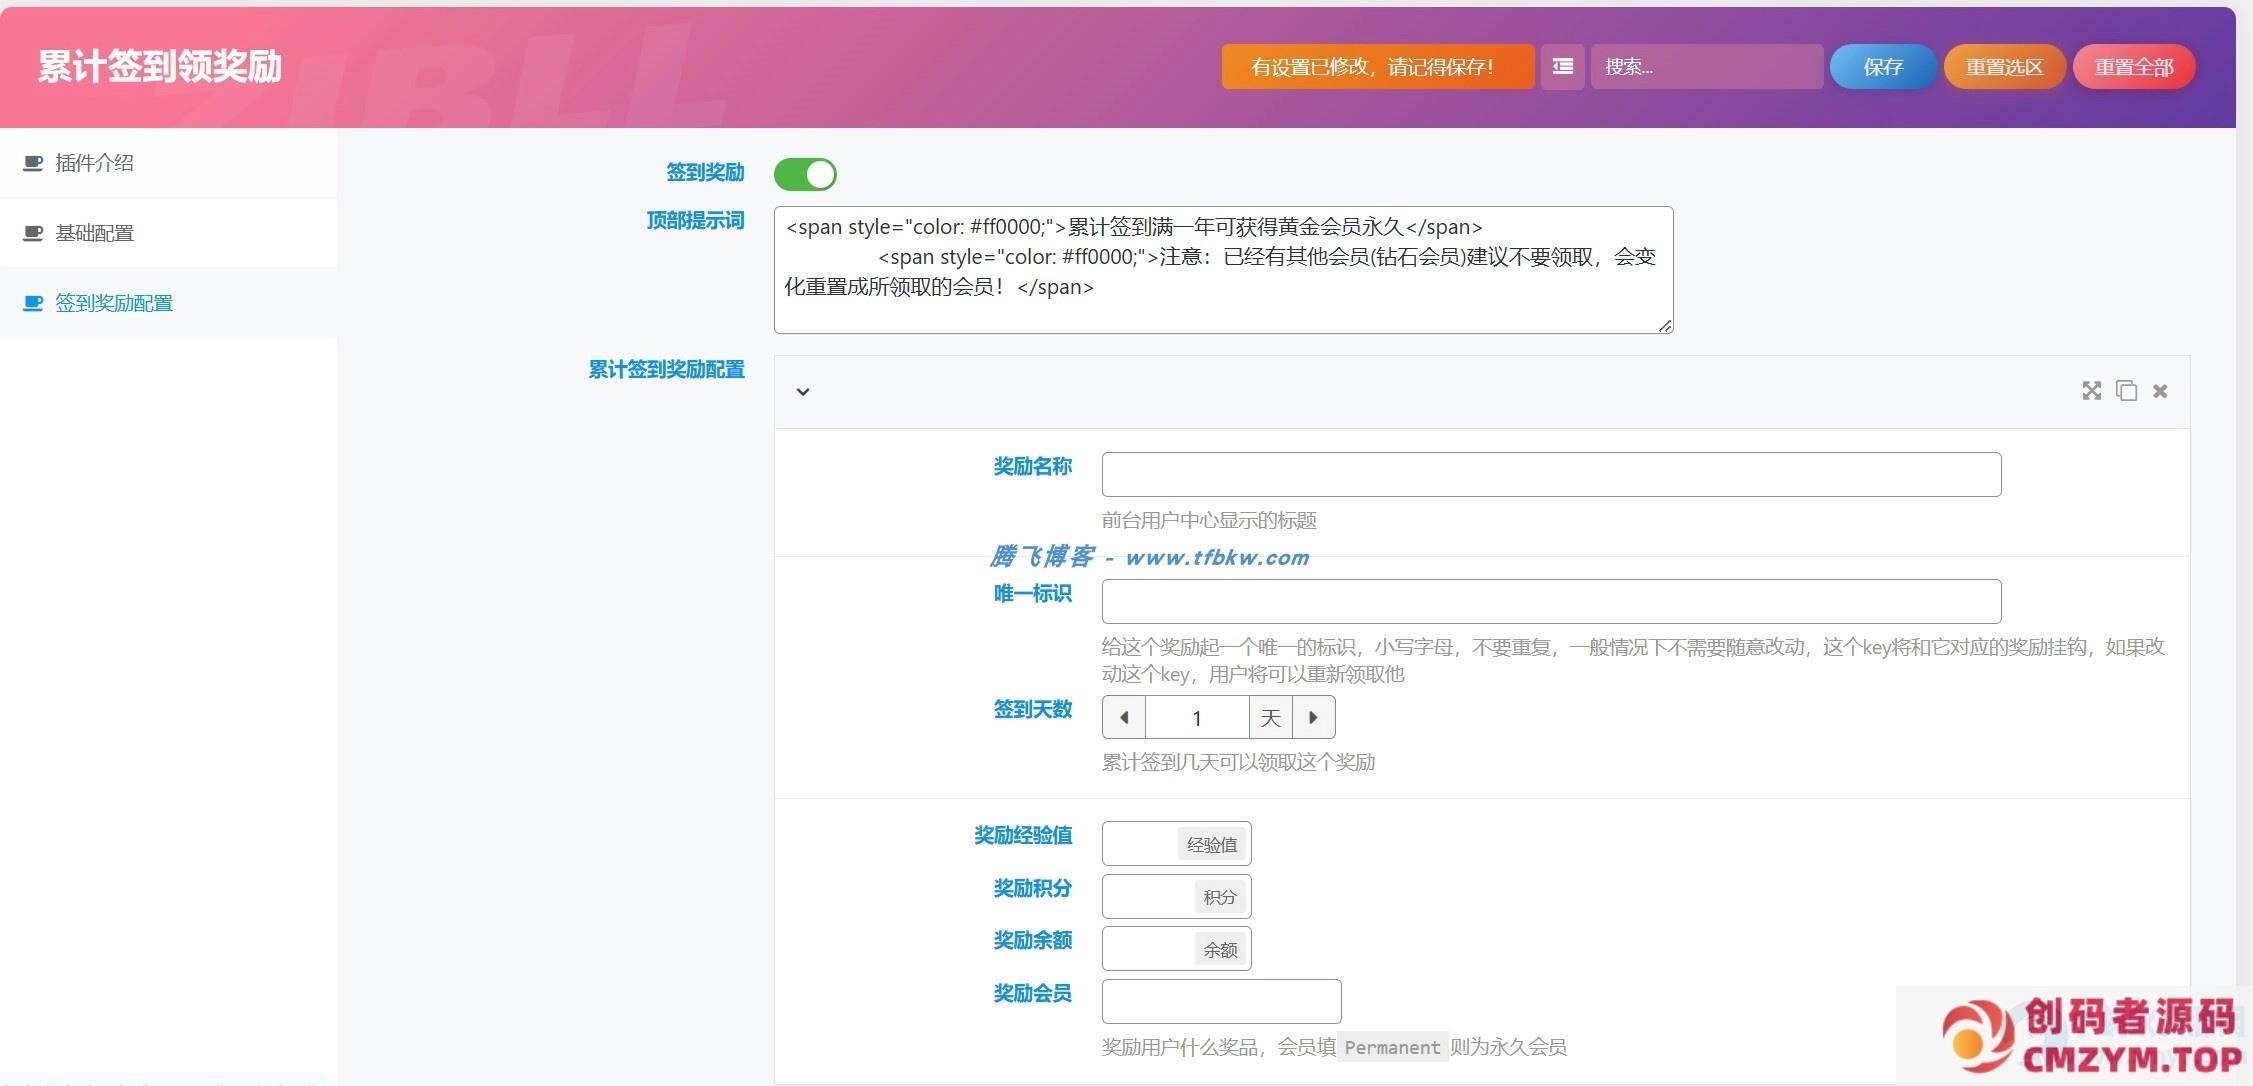Toggle the 签到奖励 switch off
This screenshot has width=2253, height=1086.
[805, 174]
